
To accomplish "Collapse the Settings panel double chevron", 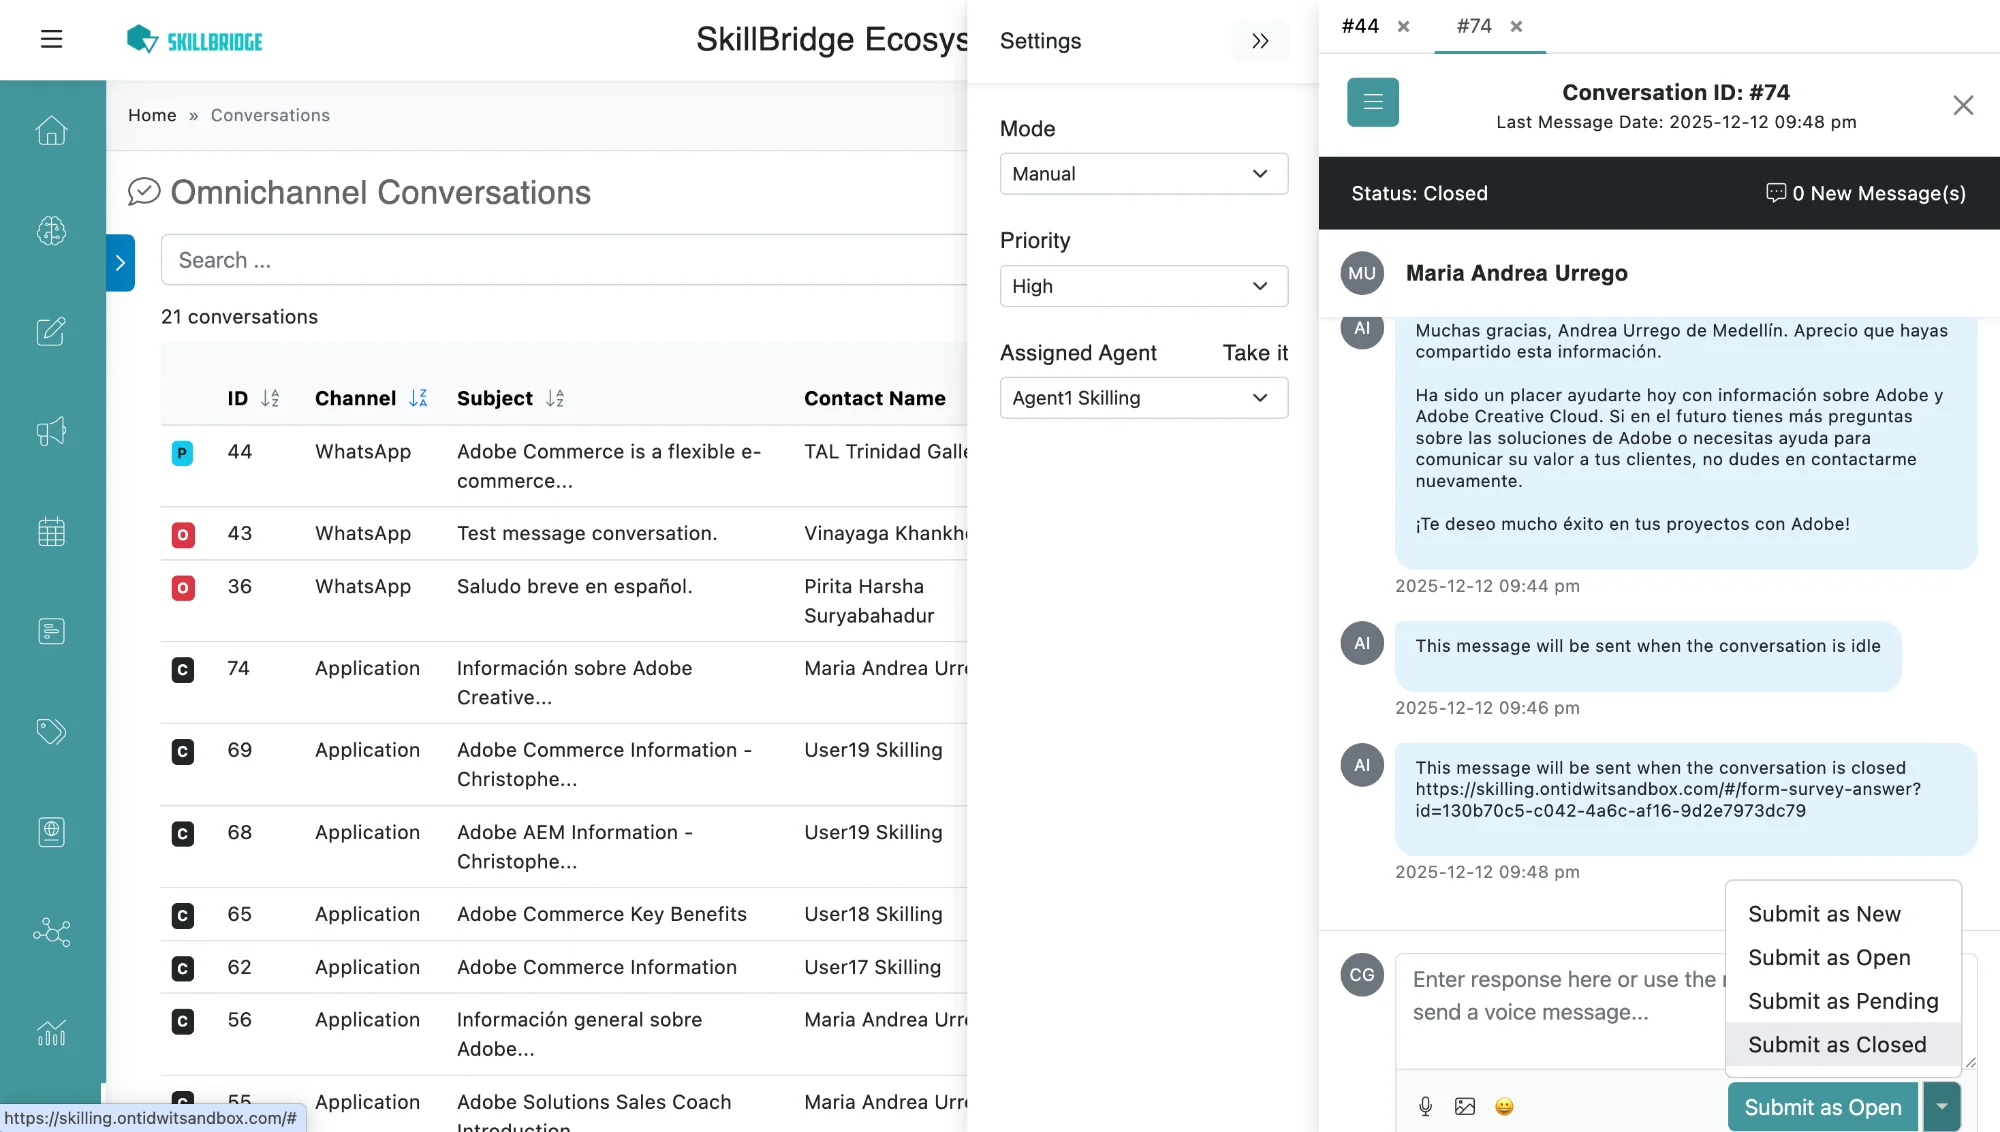I will (x=1260, y=41).
